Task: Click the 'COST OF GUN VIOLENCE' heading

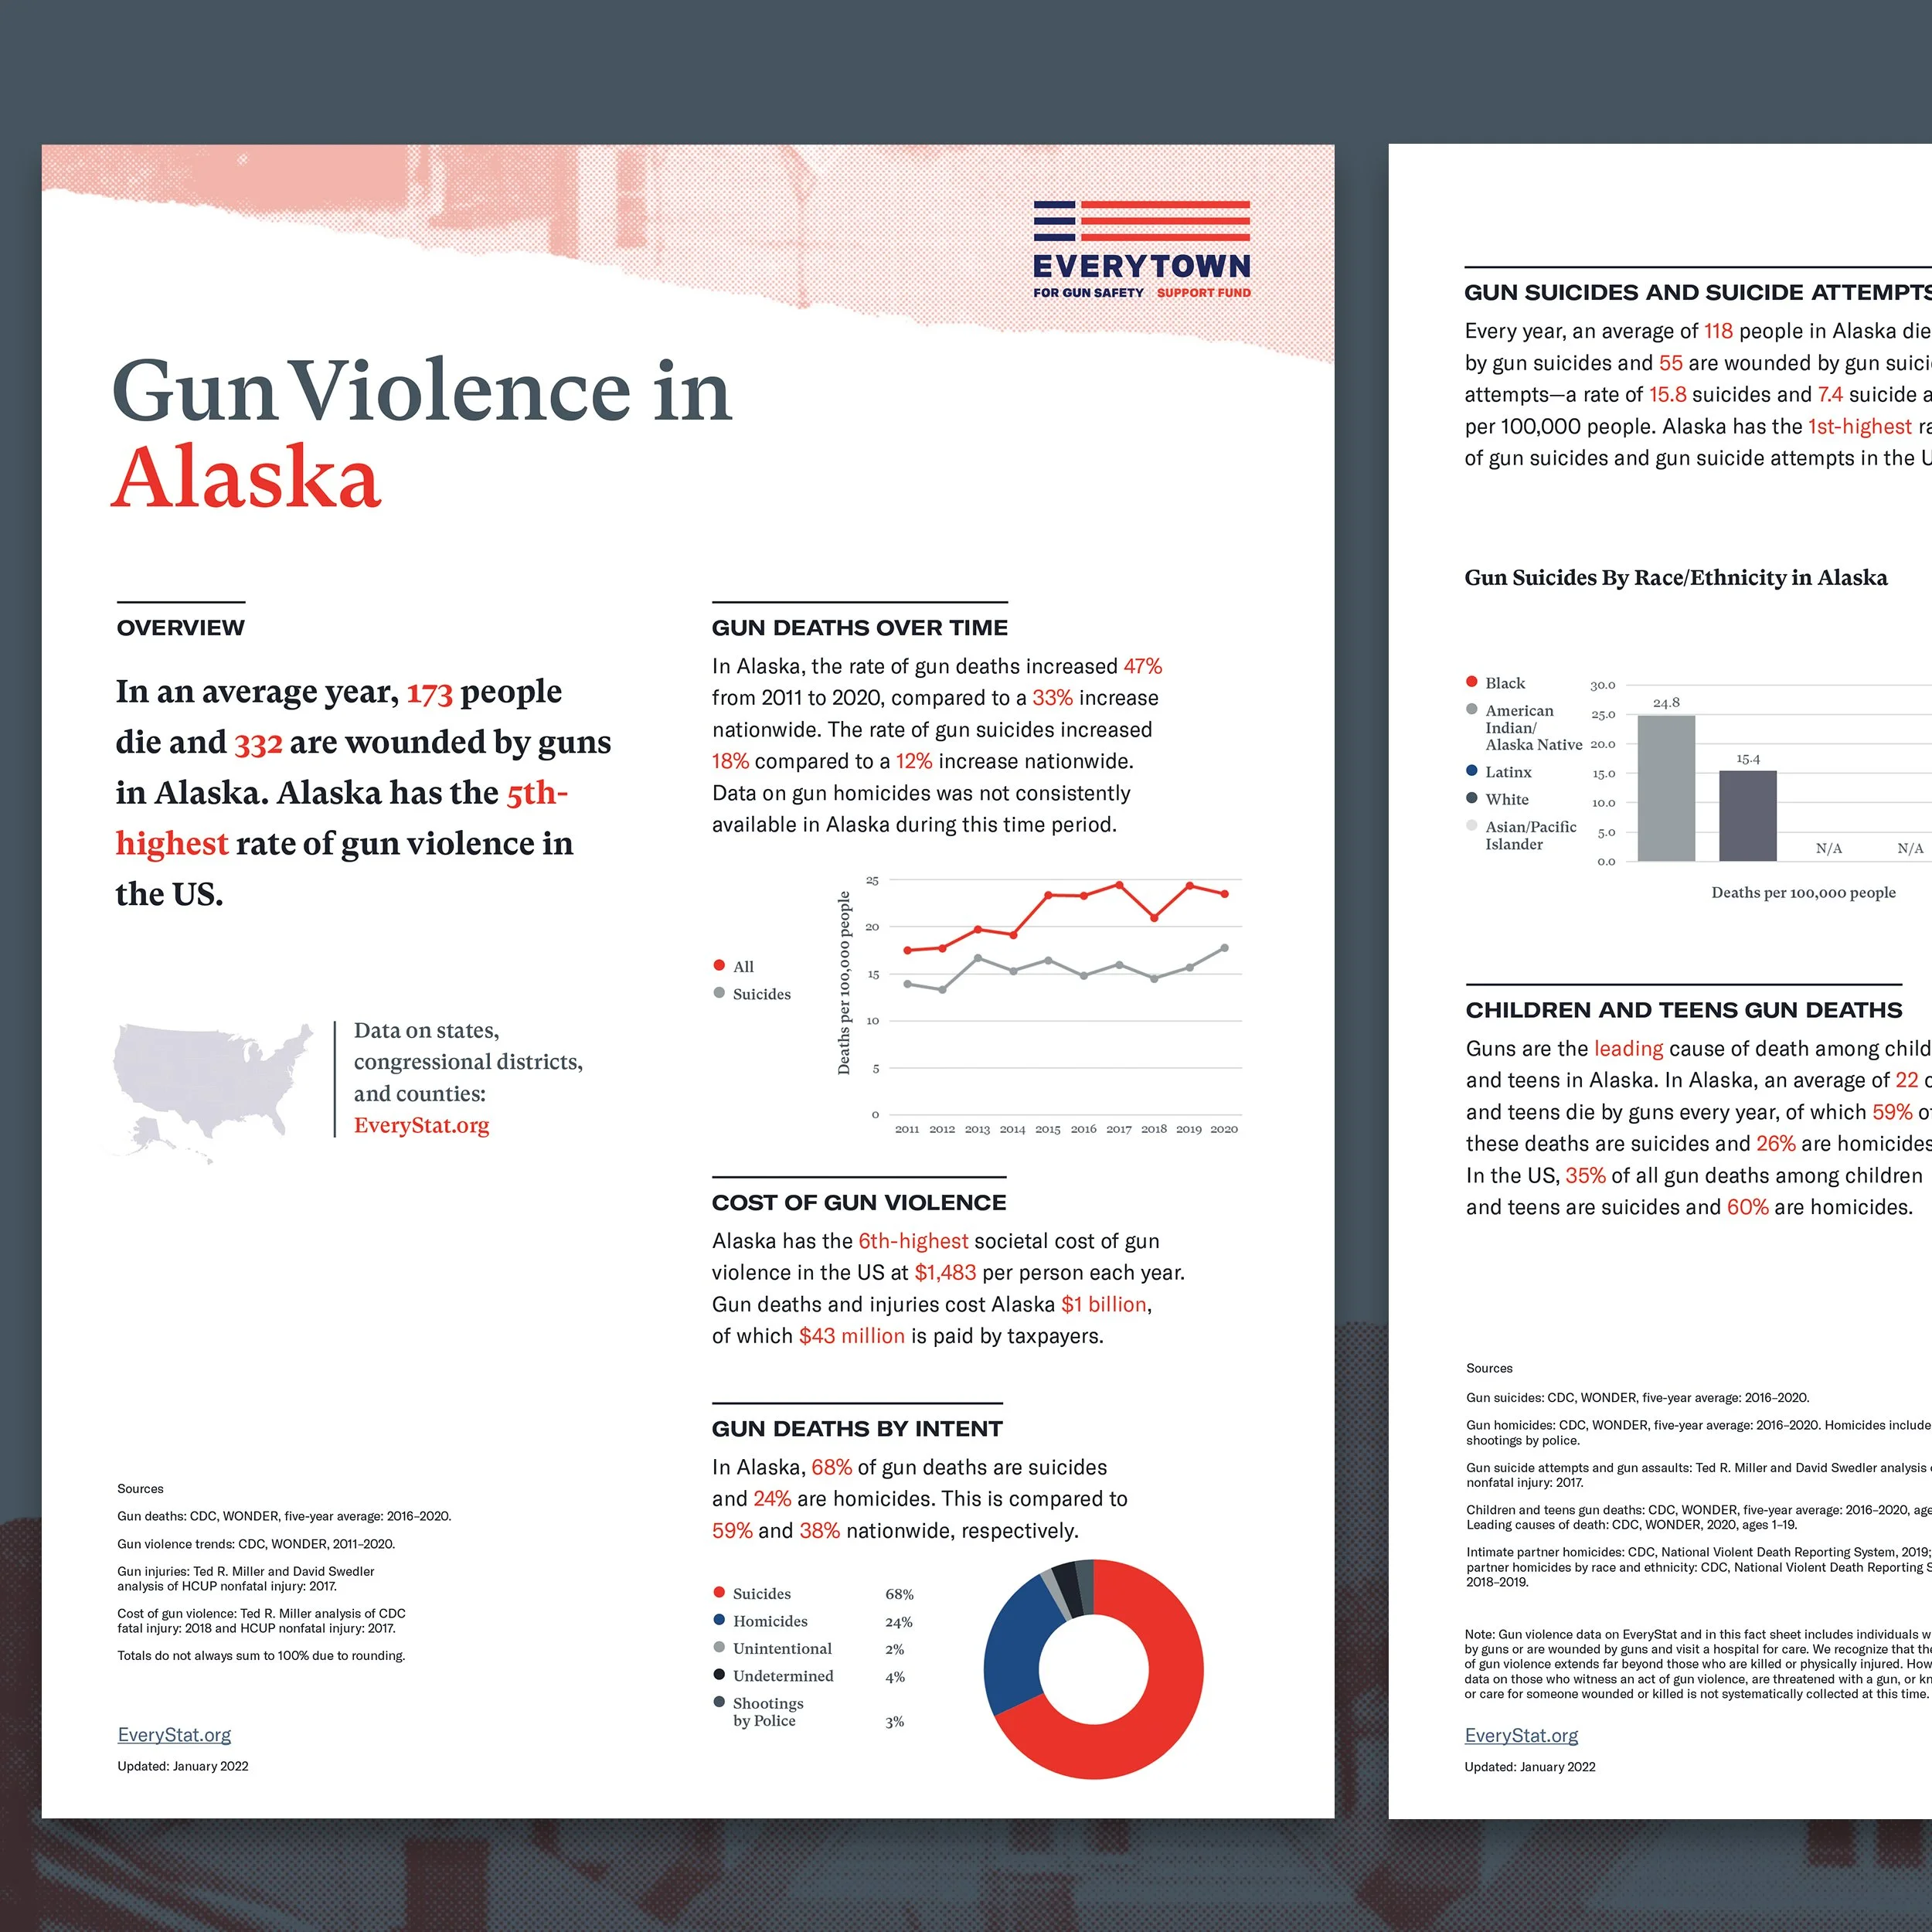Action: 859,1203
